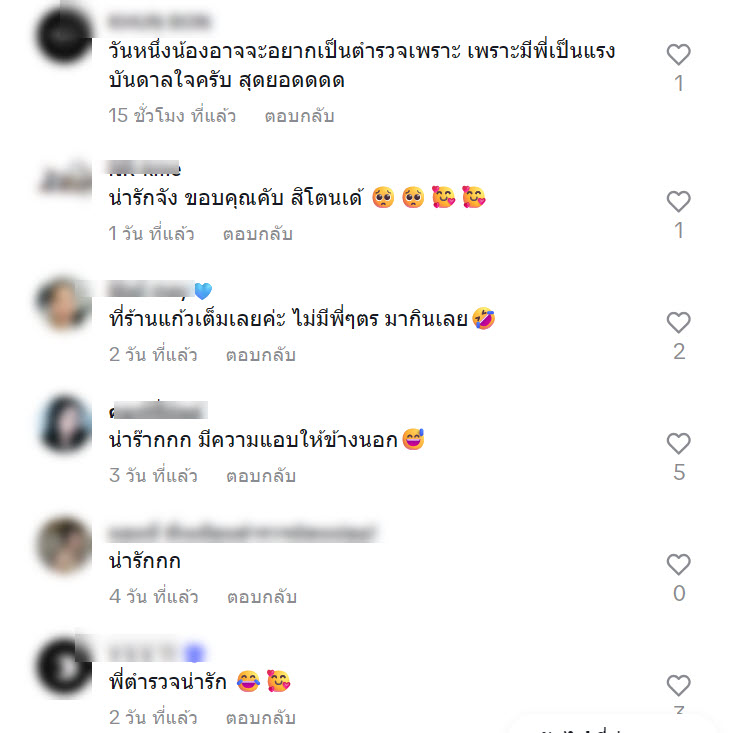
Task: Open username with blue heart emoji
Action: [x=160, y=290]
